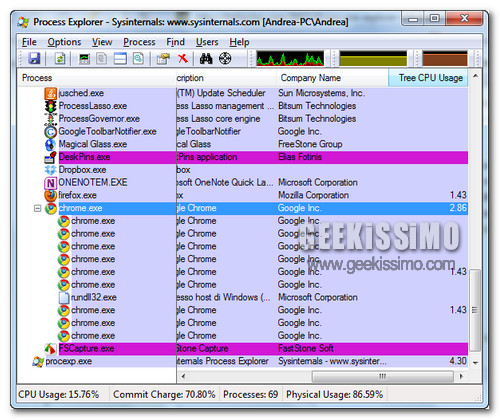The image size is (500, 420).
Task: Click Physical Usage: 86.59% in status bar
Action: point(334,395)
